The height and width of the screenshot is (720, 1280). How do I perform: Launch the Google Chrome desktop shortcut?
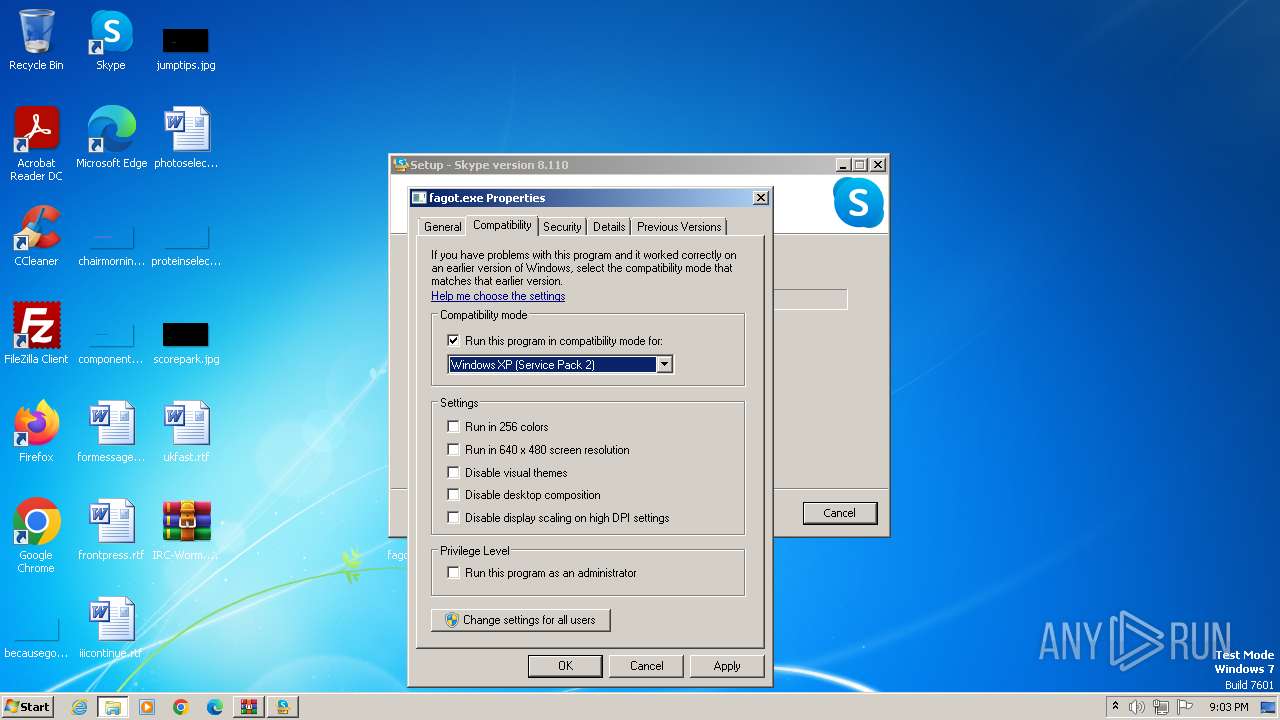point(36,535)
